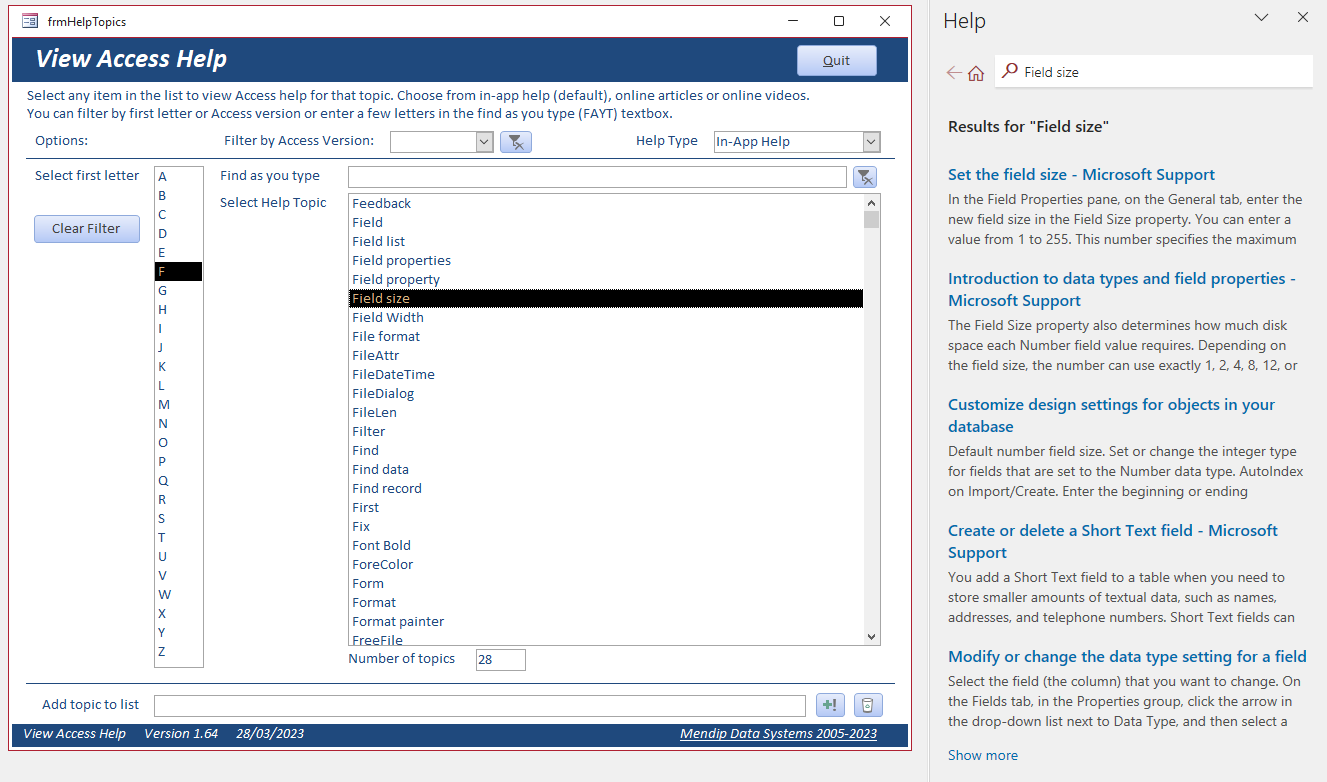Click the delete topic trash icon

click(867, 705)
